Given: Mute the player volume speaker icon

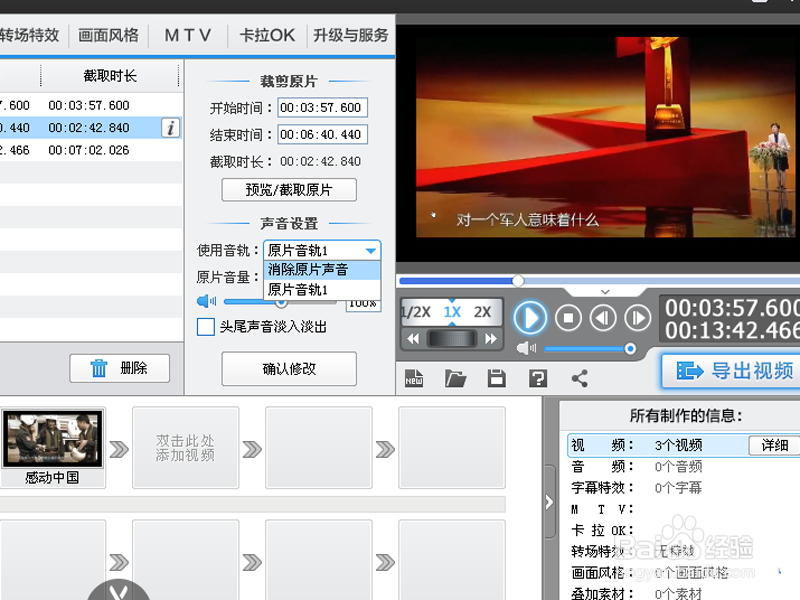Looking at the screenshot, I should pos(526,348).
